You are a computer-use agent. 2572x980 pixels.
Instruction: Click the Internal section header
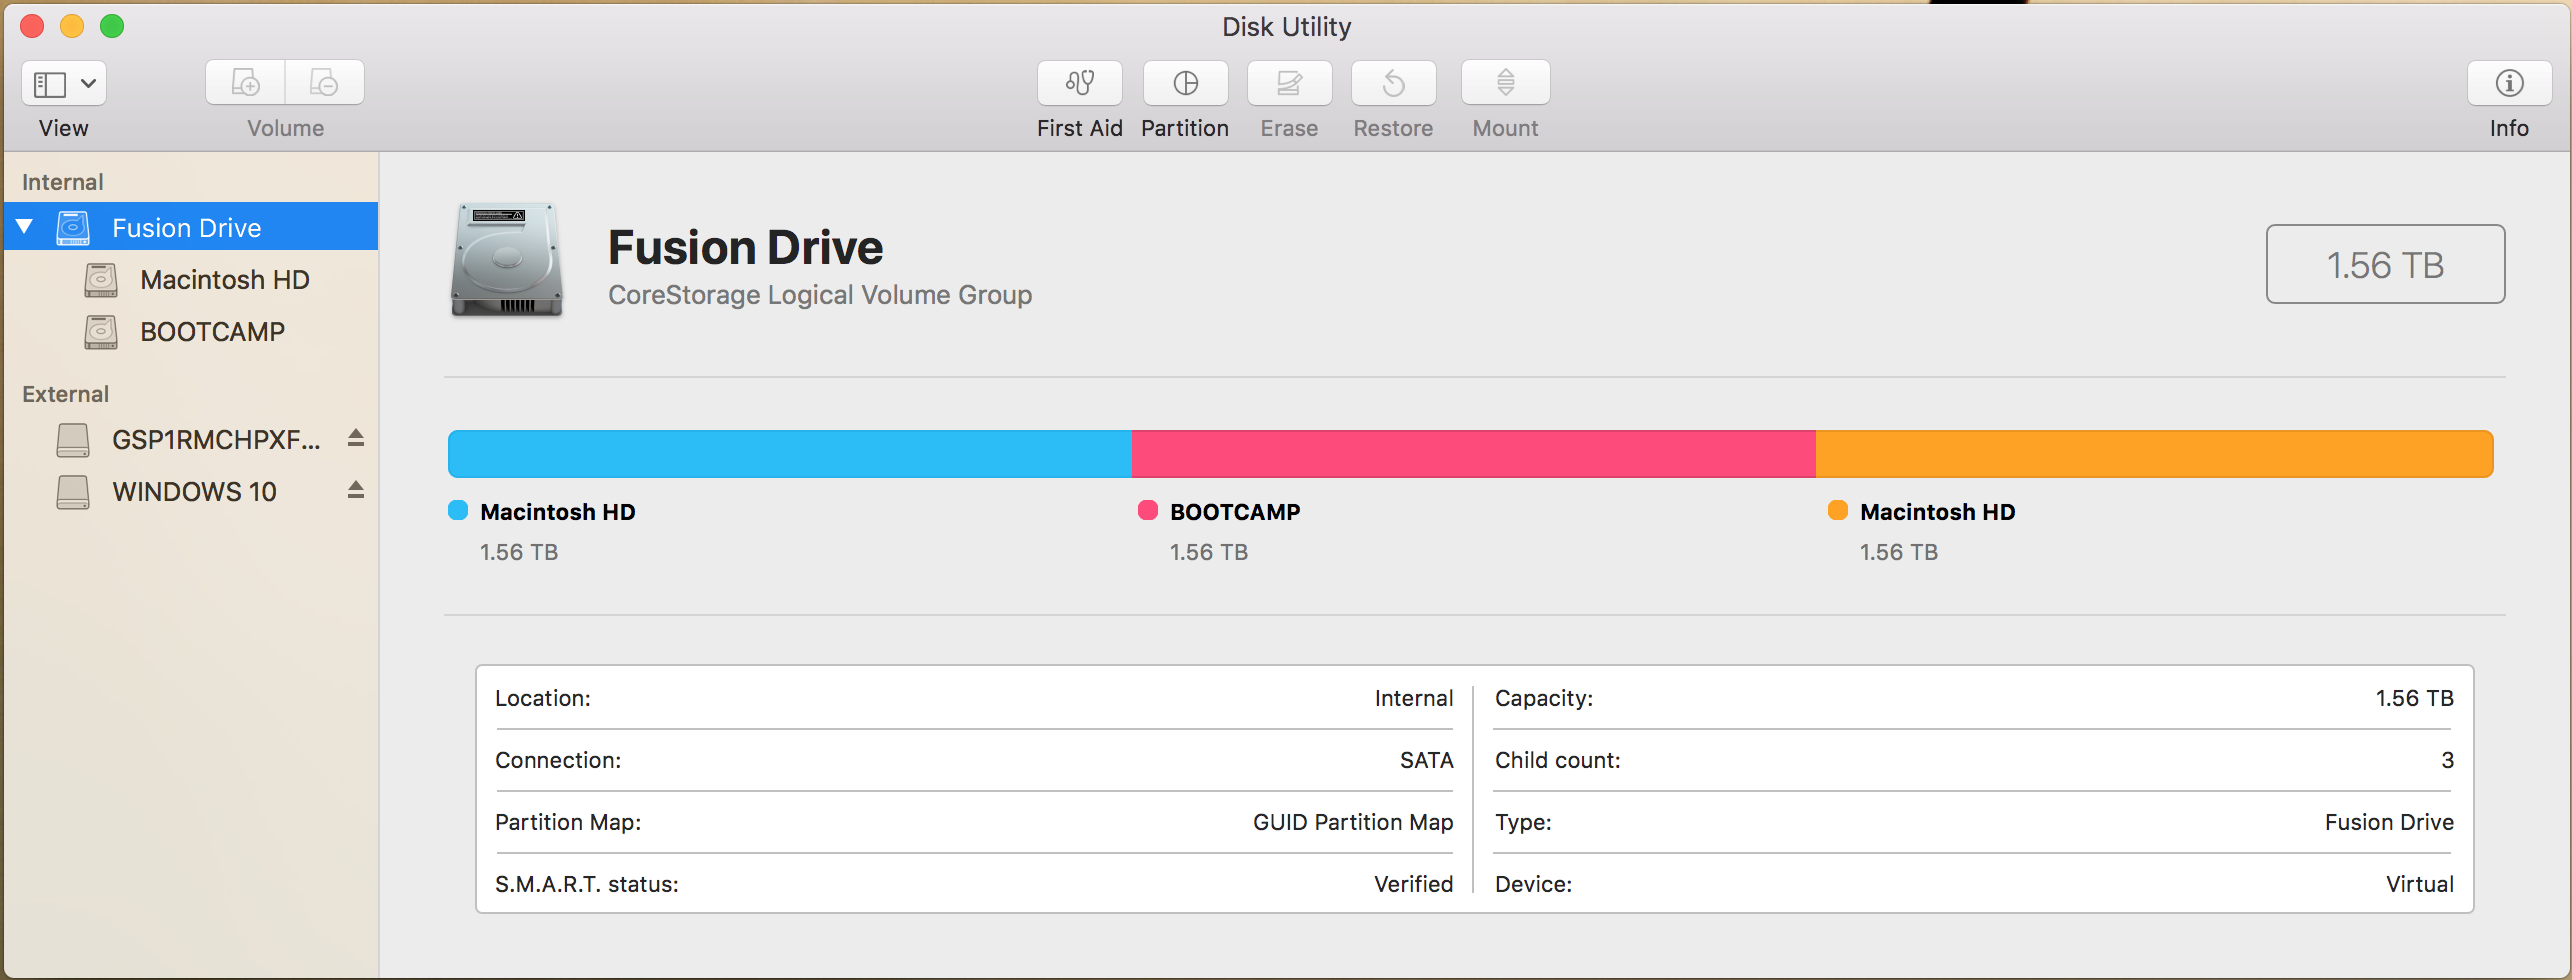(63, 182)
